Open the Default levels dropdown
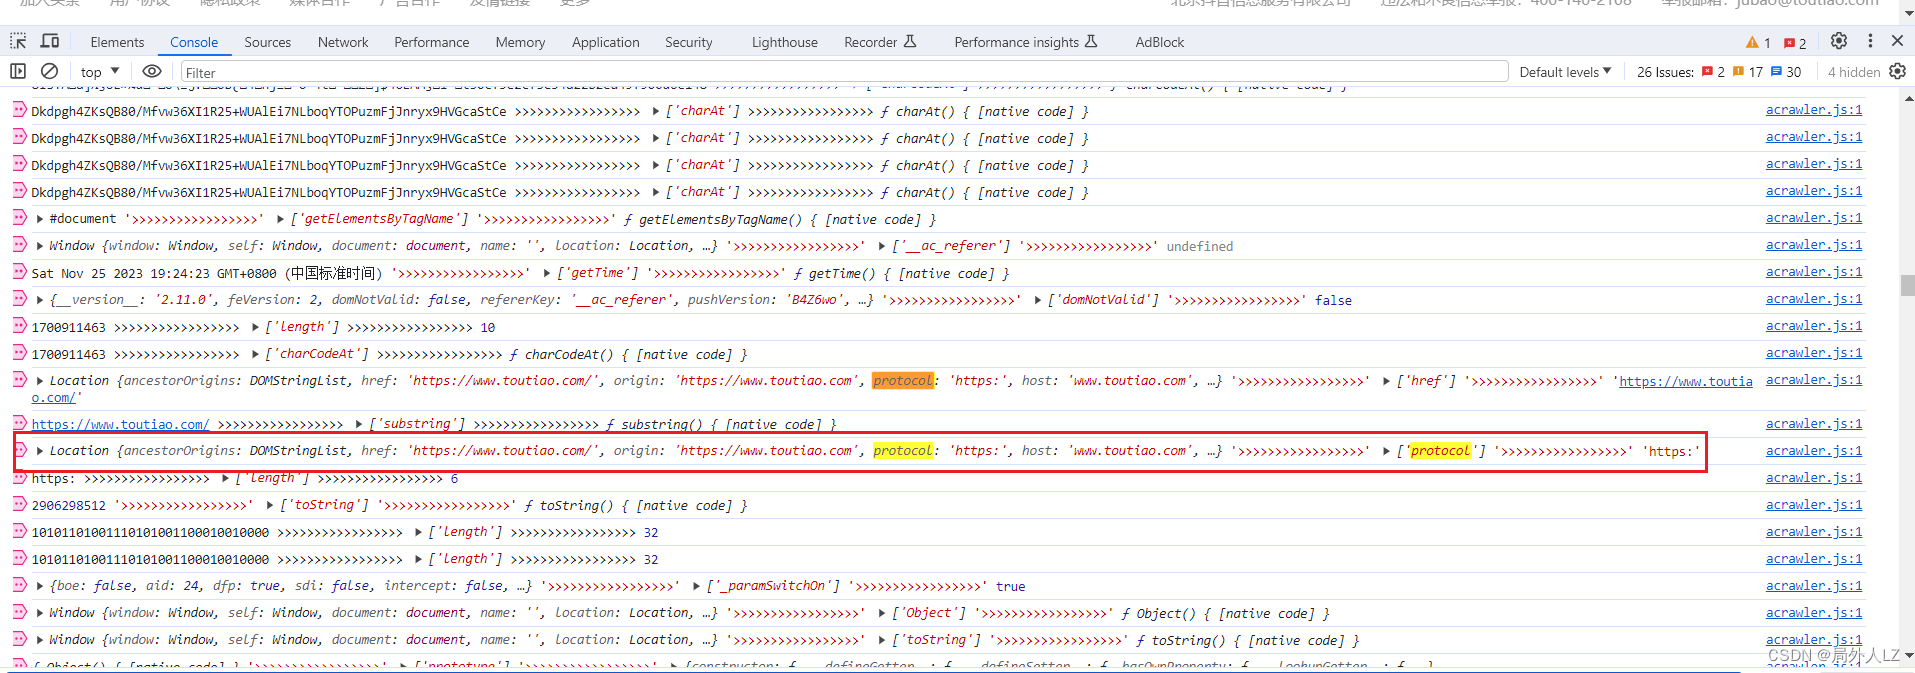The height and width of the screenshot is (673, 1915). [x=1565, y=72]
